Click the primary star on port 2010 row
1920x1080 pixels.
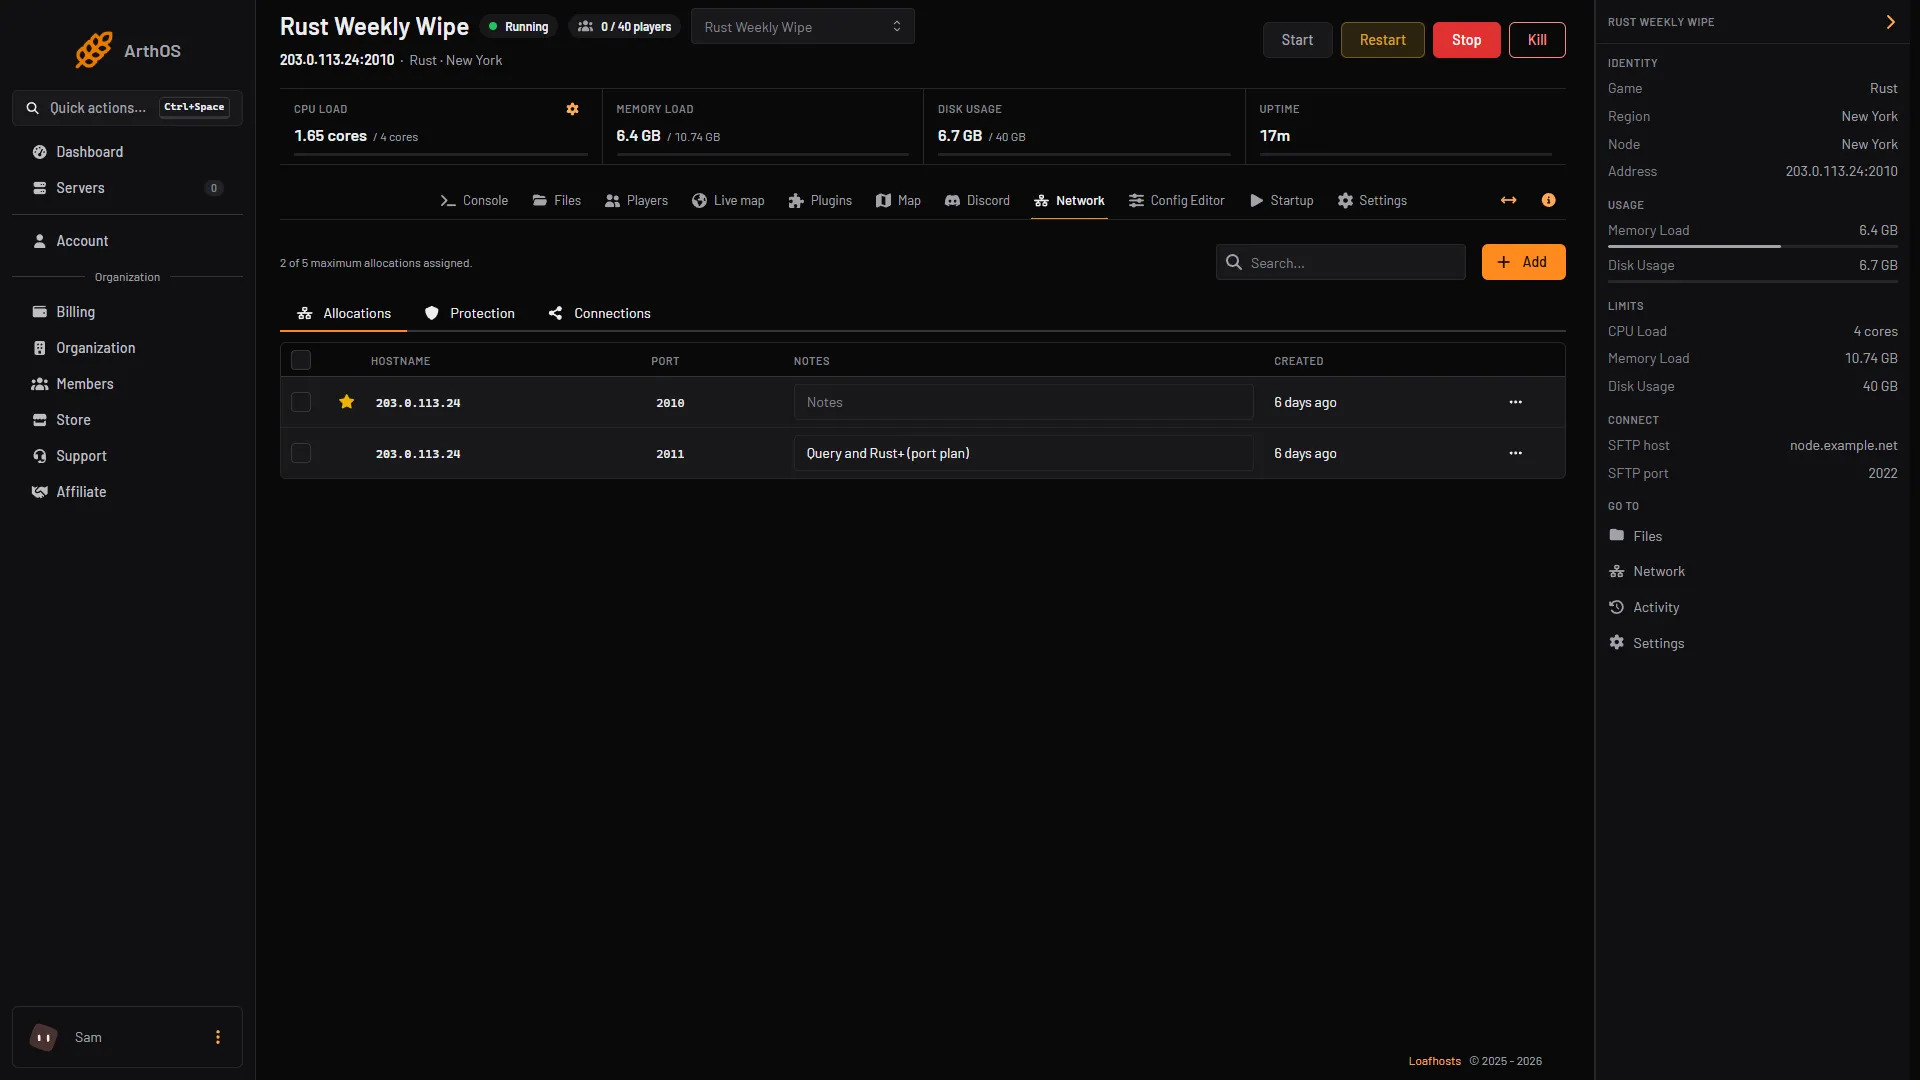click(x=346, y=402)
